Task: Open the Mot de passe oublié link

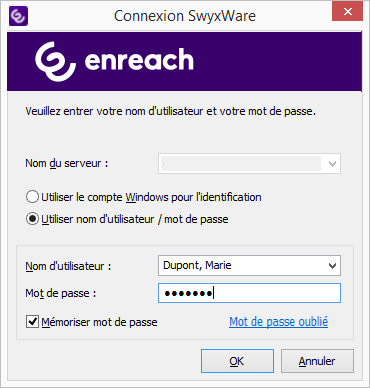Action: (x=278, y=322)
